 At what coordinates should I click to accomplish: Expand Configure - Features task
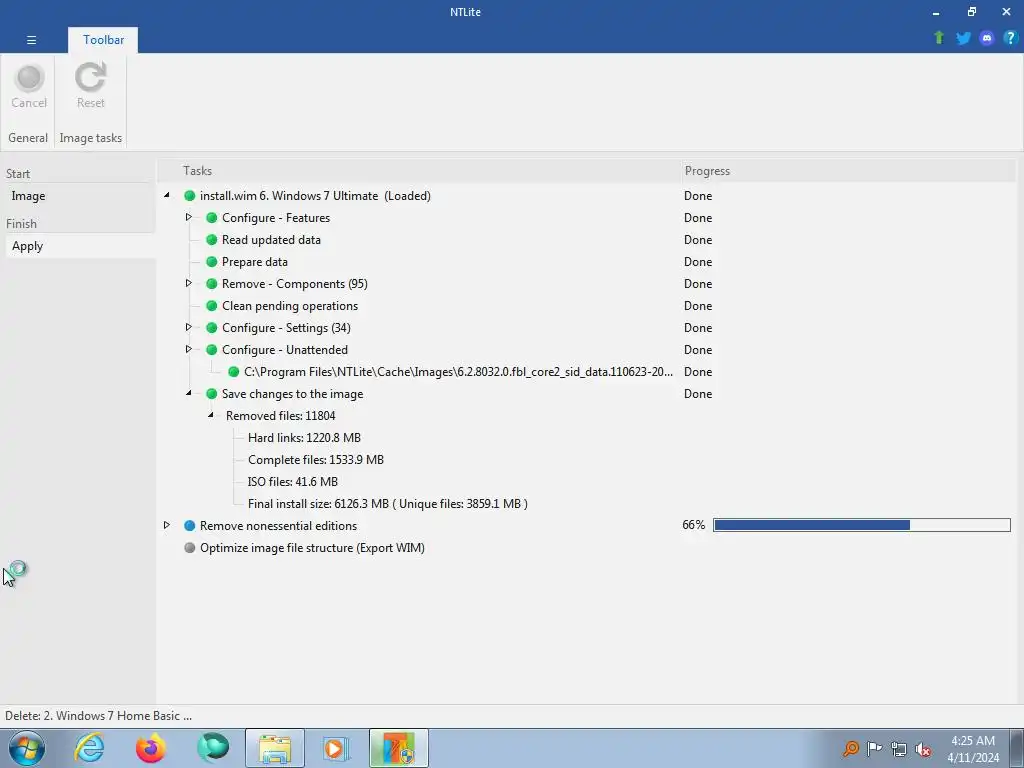188,217
